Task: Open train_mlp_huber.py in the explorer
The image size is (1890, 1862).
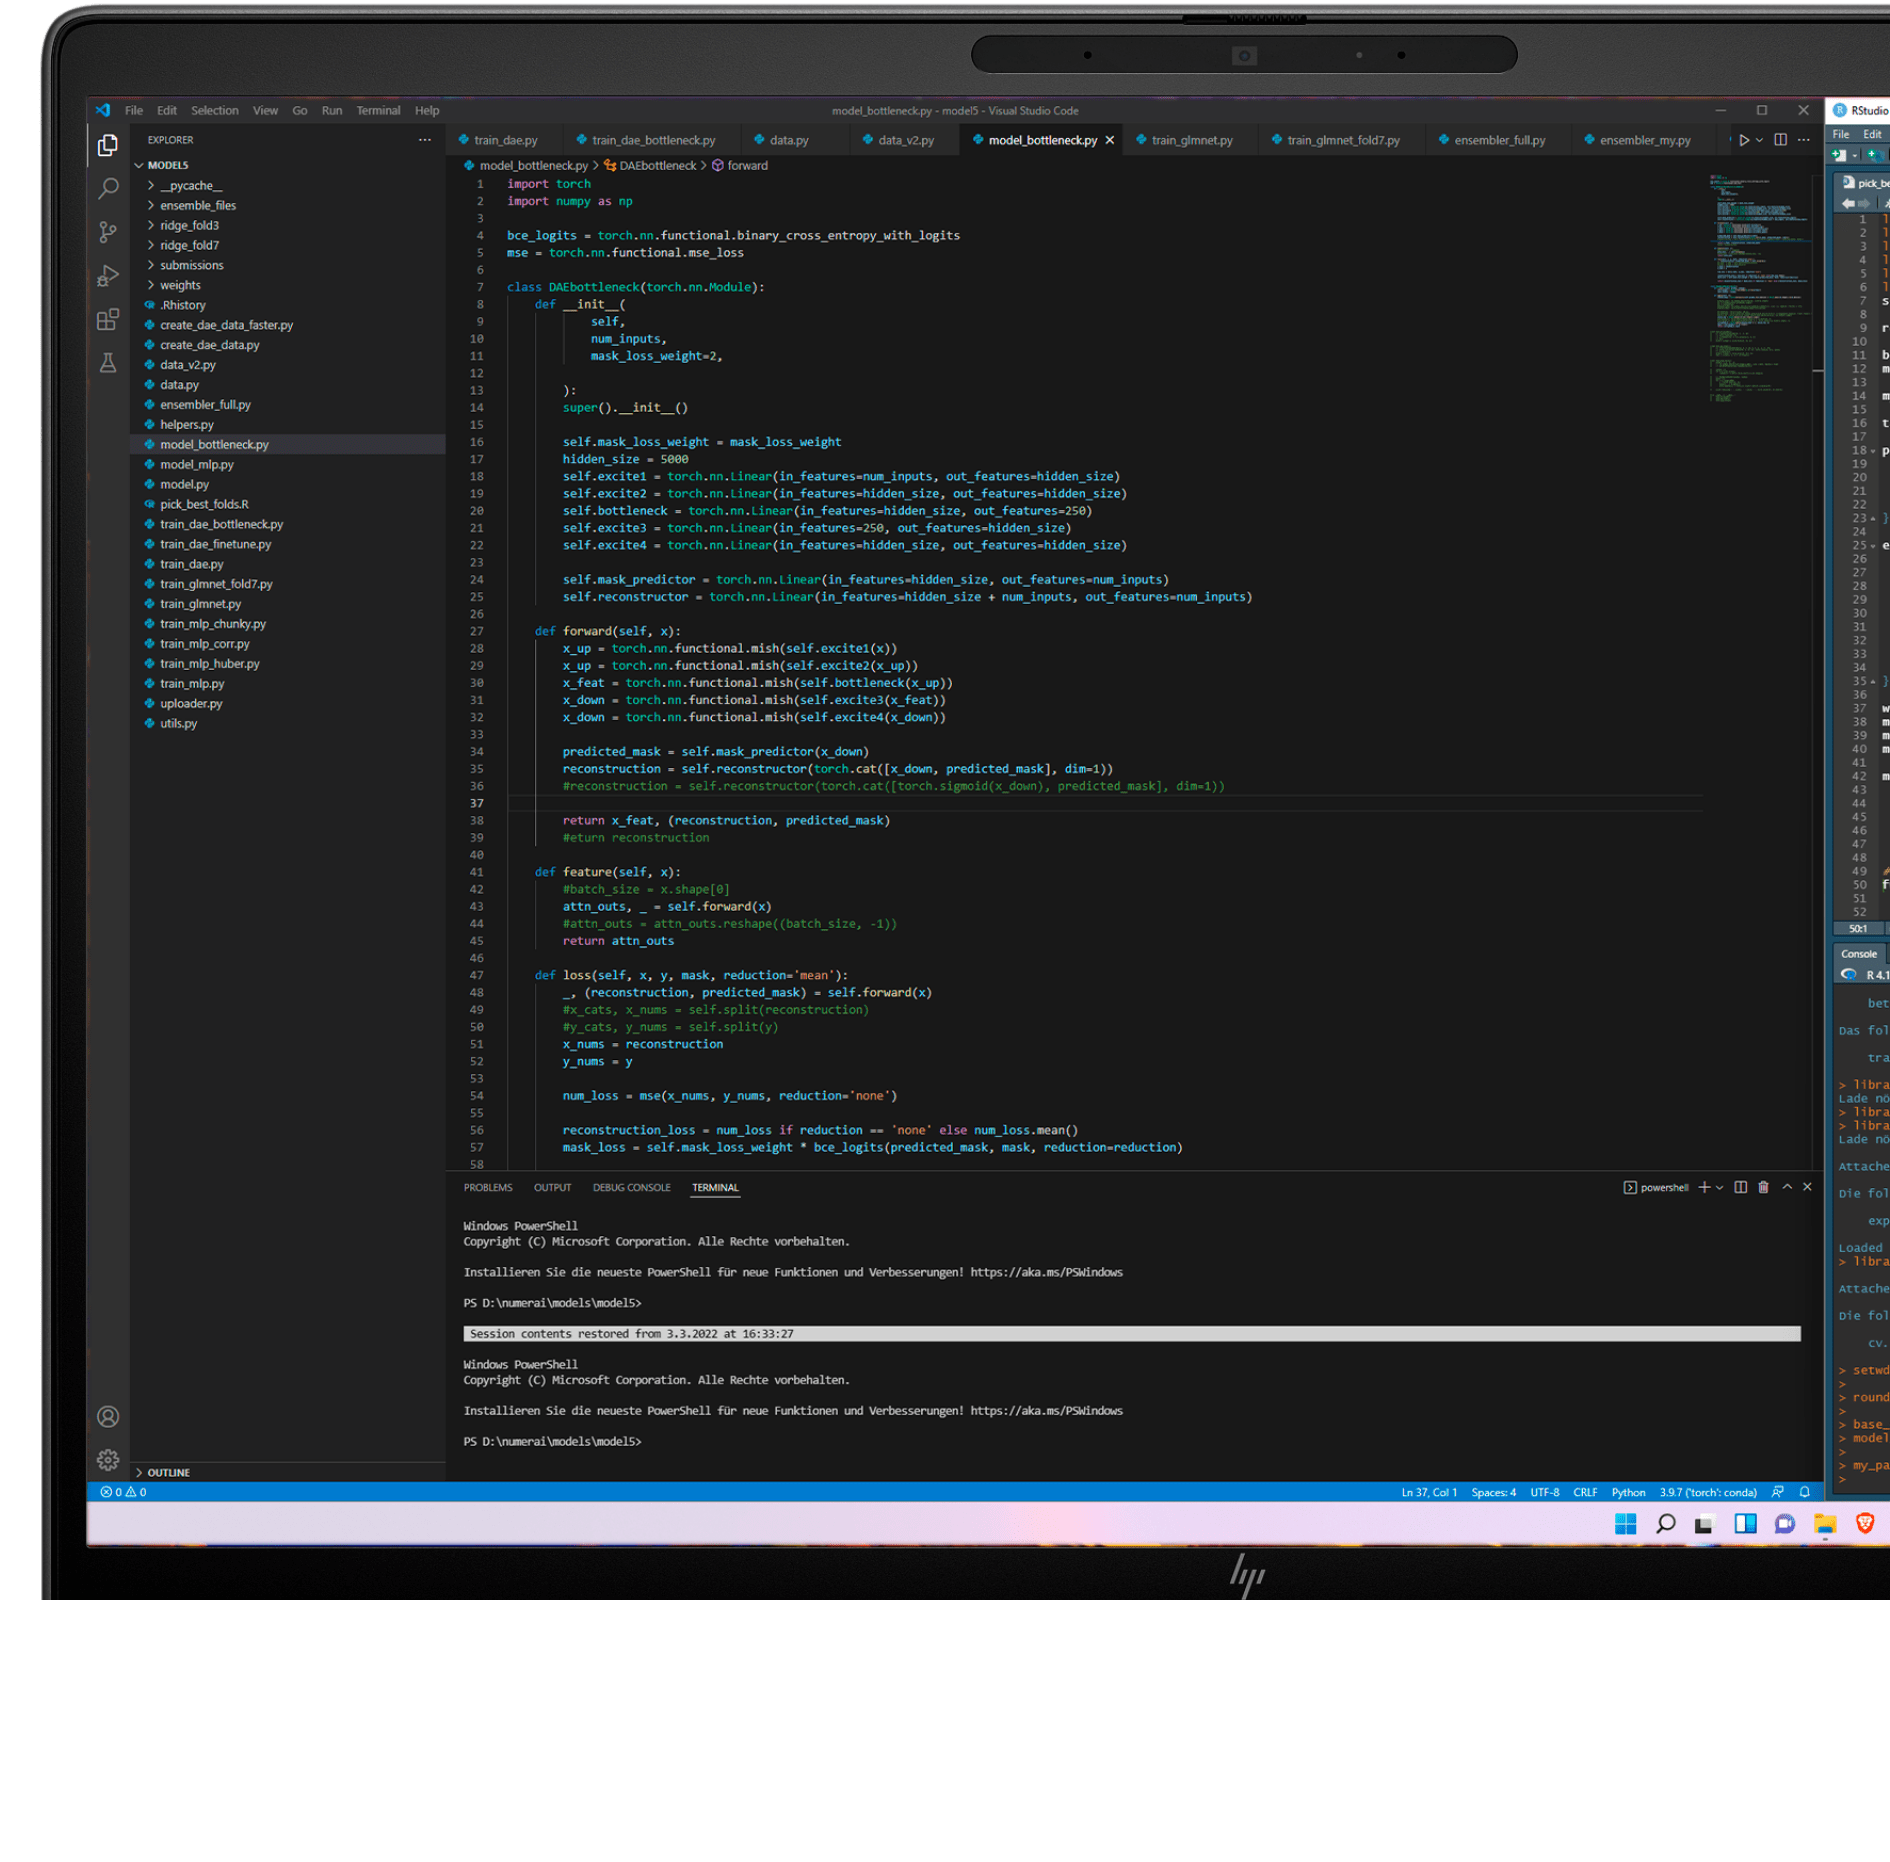Action: [x=209, y=663]
